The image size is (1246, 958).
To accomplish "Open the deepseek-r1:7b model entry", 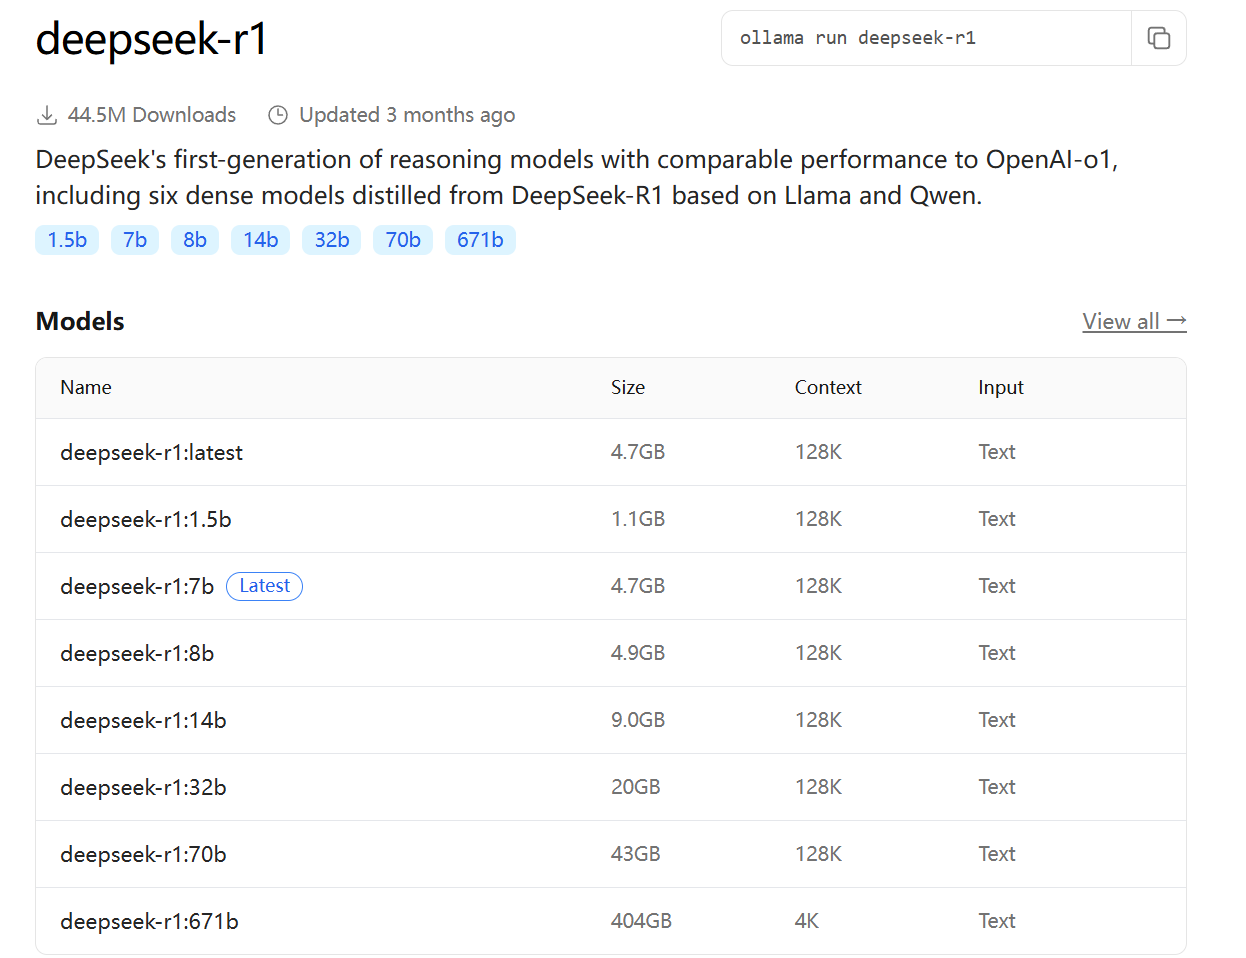I will pyautogui.click(x=136, y=586).
